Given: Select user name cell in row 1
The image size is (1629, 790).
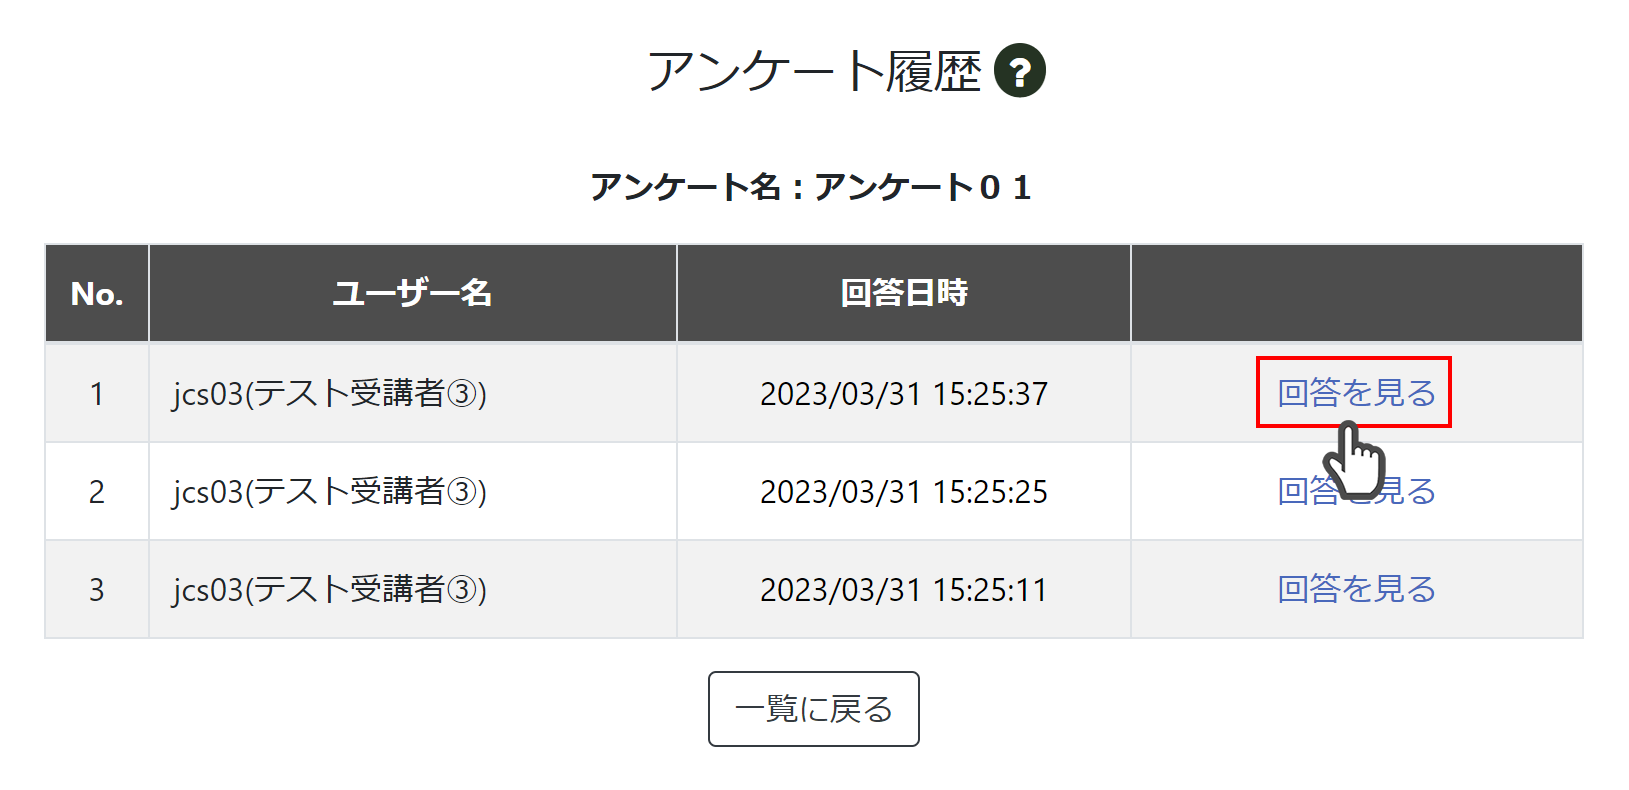Looking at the screenshot, I should [x=413, y=393].
